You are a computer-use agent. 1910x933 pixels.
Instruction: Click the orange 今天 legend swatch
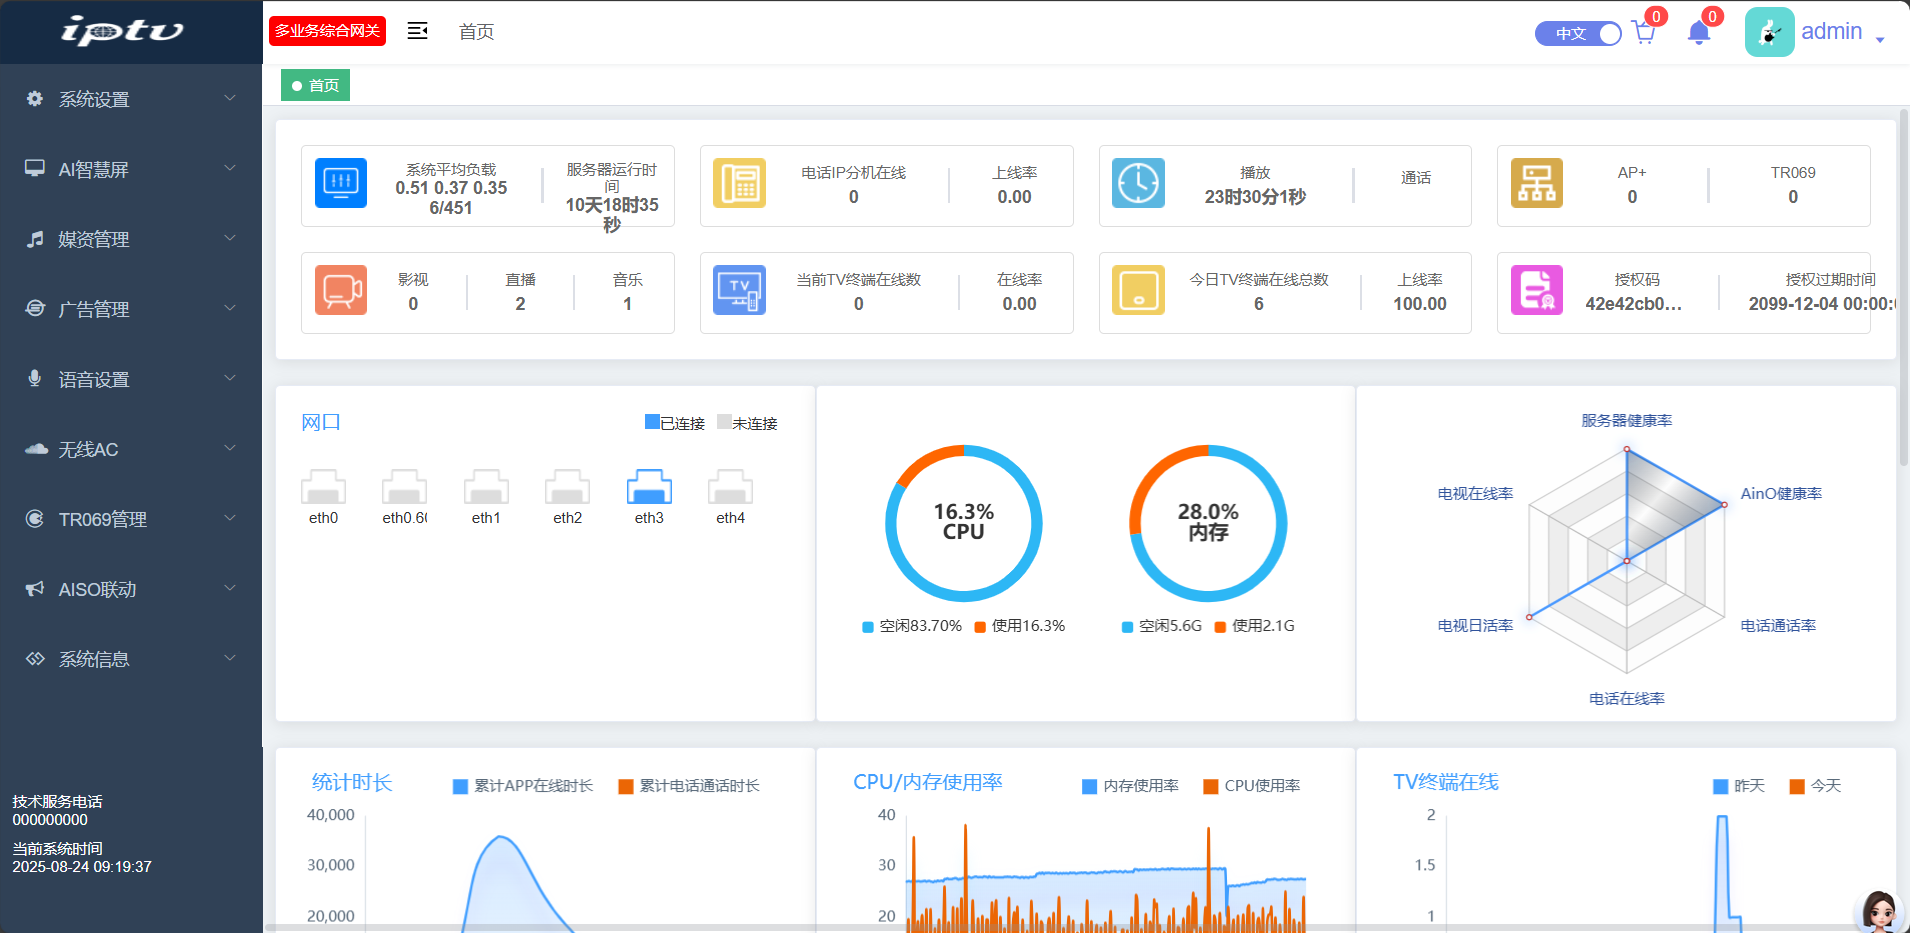[x=1797, y=786]
